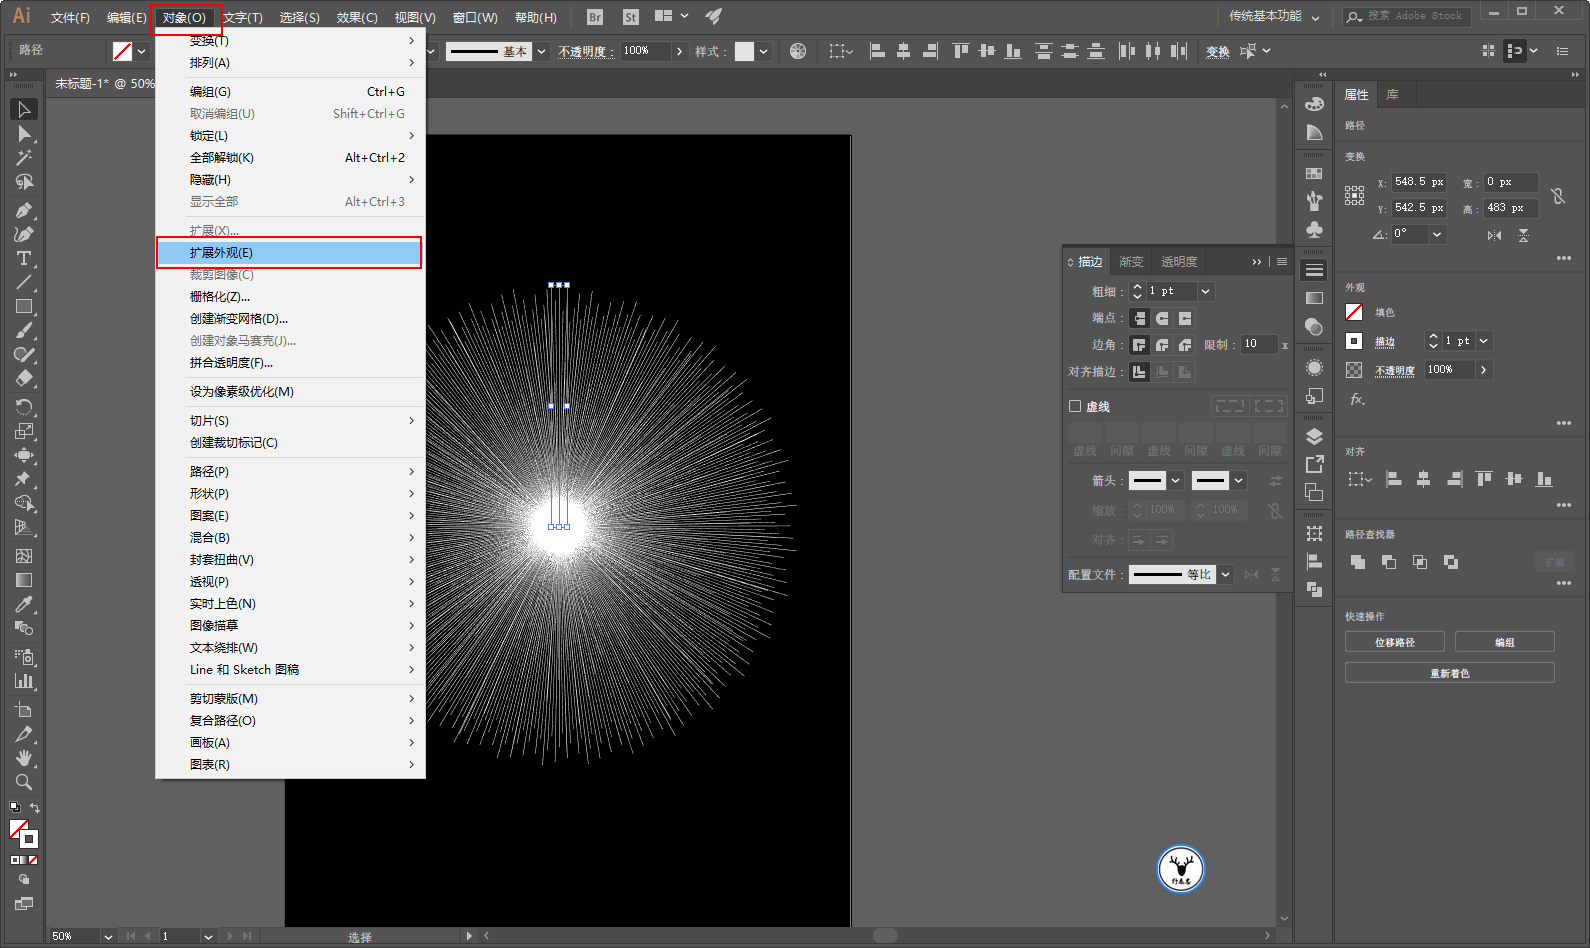Select the round cap option in stroke panel

(1162, 318)
